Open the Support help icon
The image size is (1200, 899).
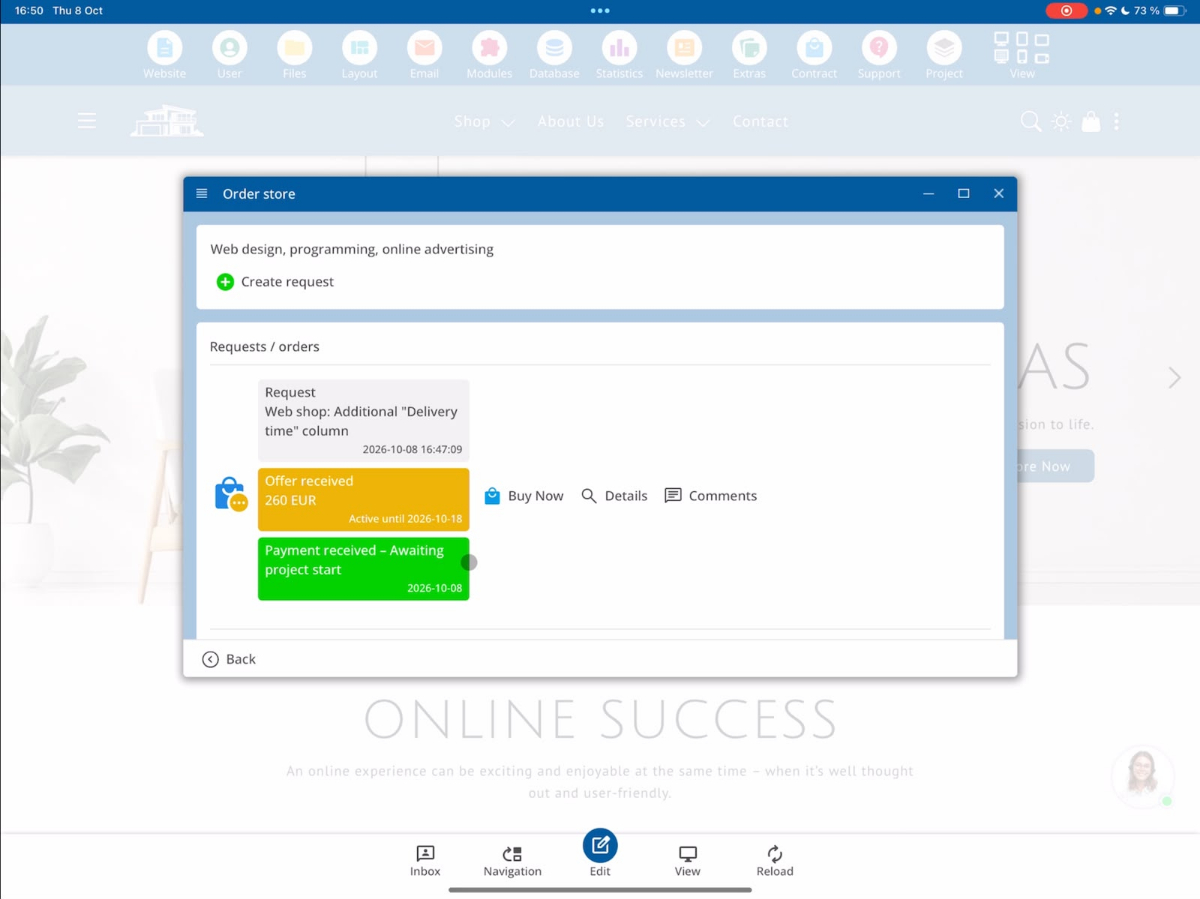click(x=879, y=48)
